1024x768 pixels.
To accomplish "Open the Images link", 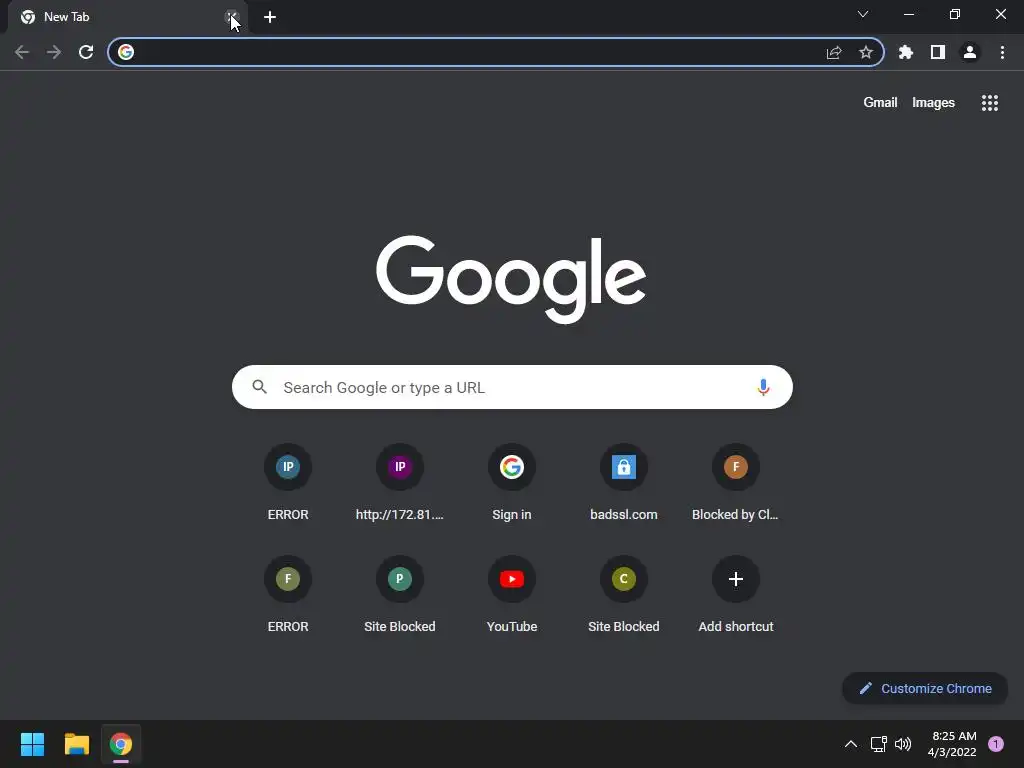I will (933, 103).
